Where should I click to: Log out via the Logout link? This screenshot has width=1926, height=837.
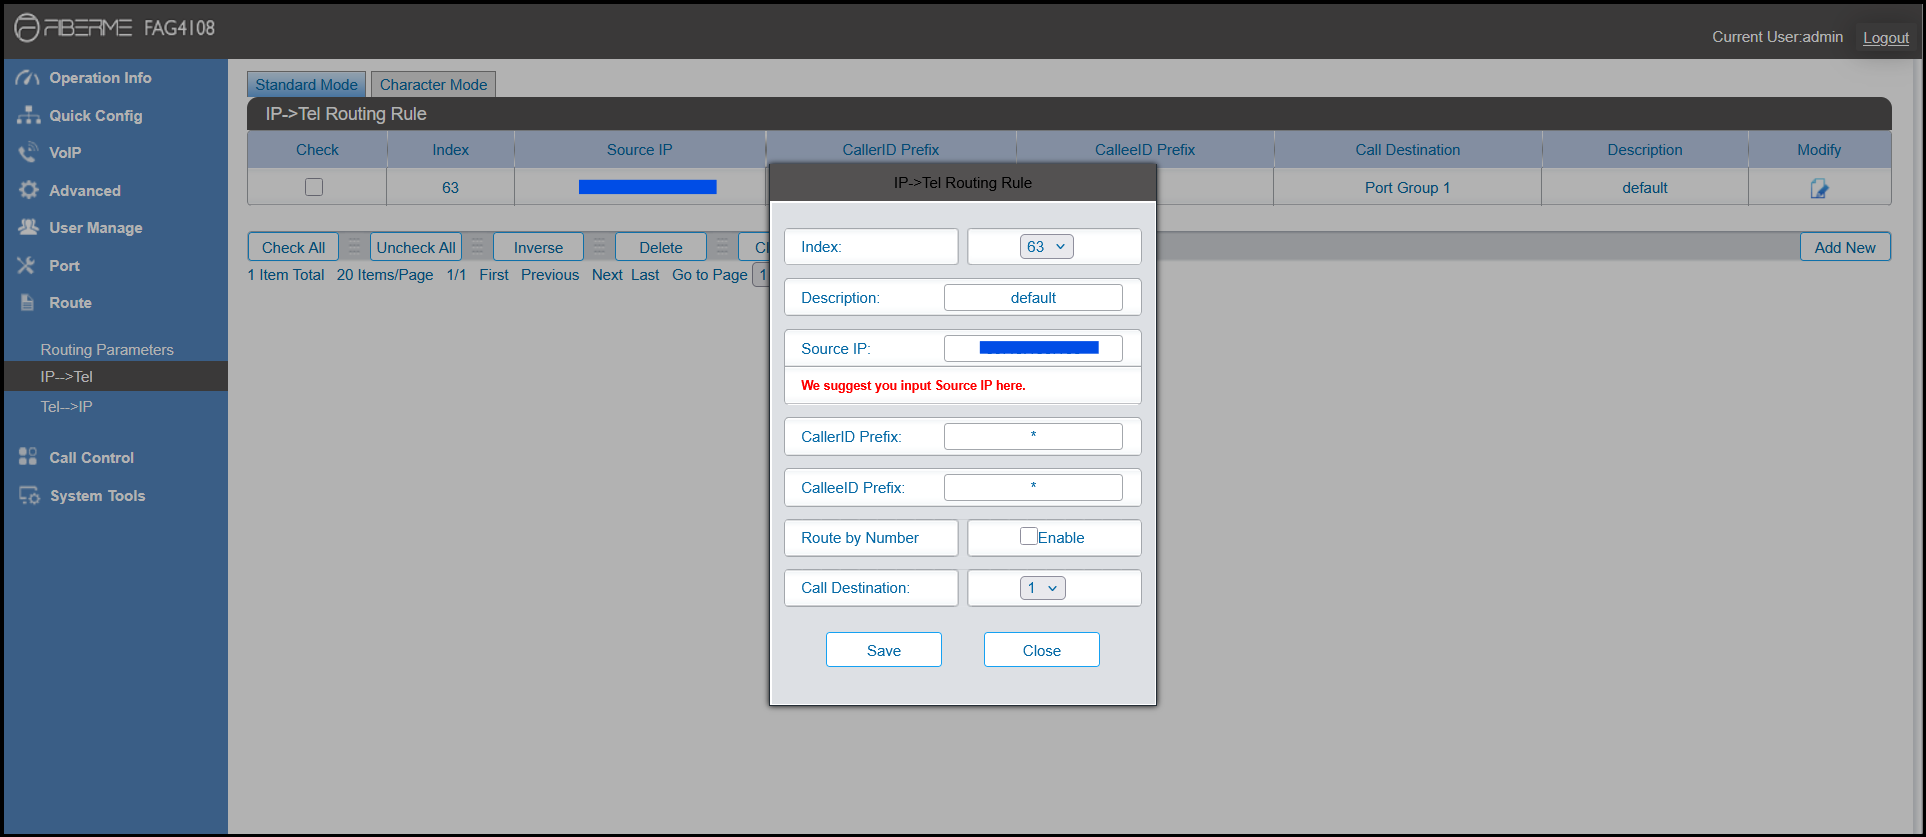coord(1886,38)
